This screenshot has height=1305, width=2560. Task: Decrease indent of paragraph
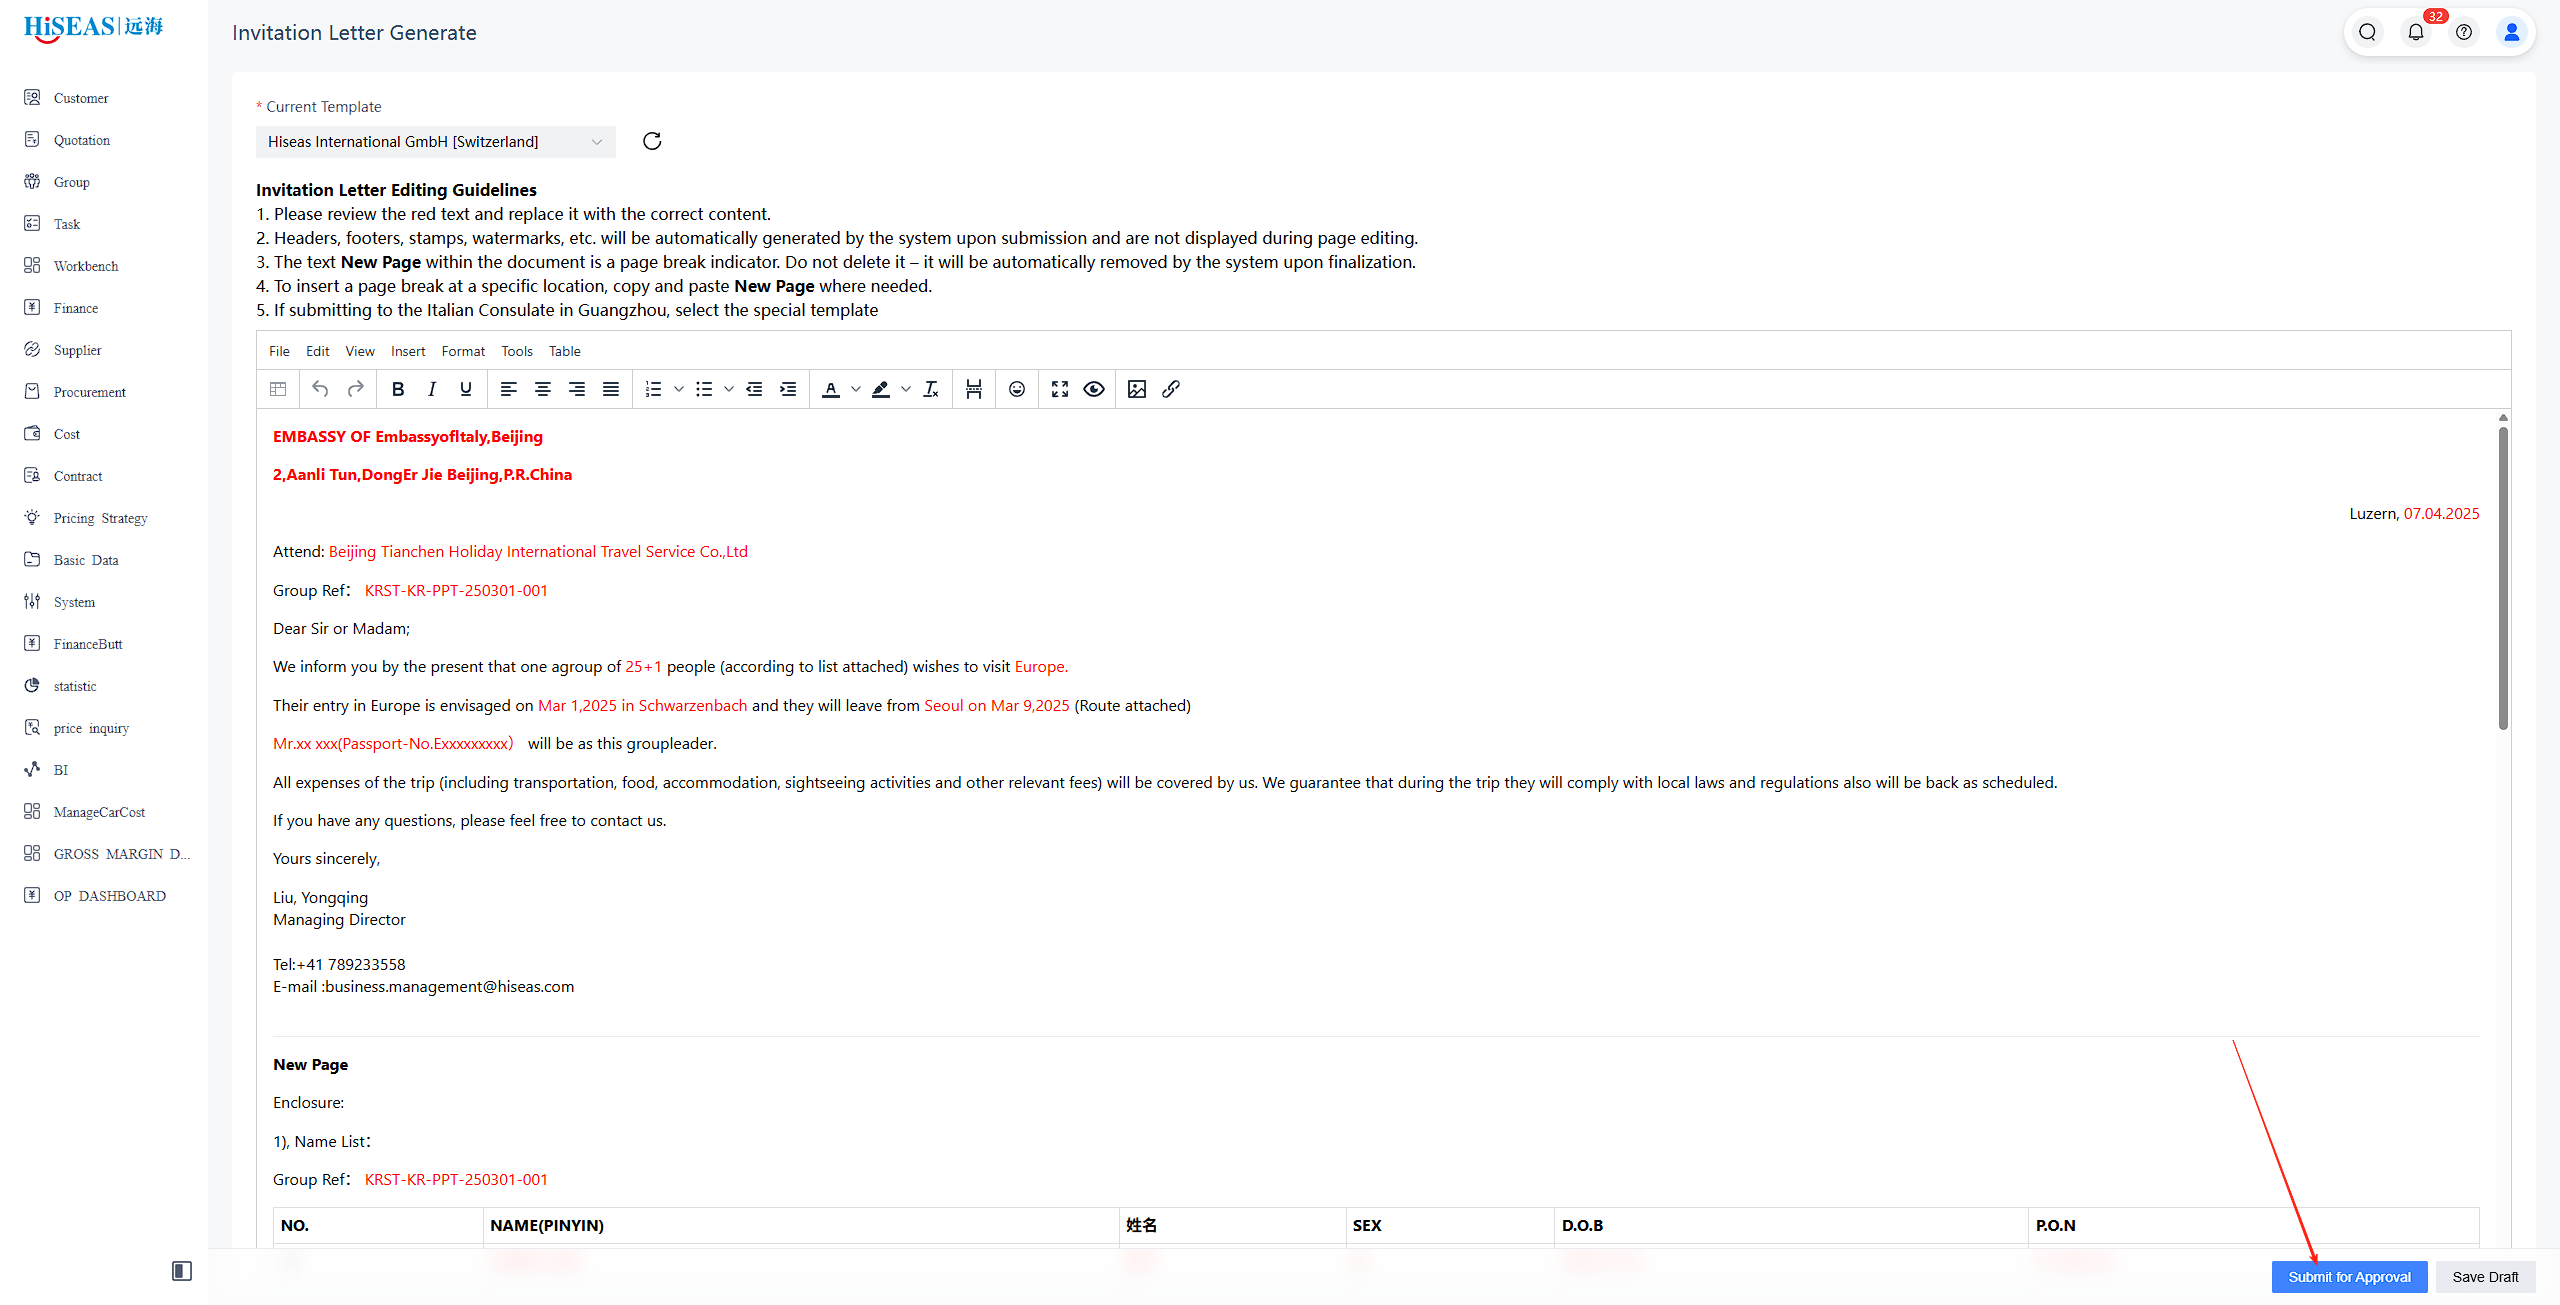point(754,389)
